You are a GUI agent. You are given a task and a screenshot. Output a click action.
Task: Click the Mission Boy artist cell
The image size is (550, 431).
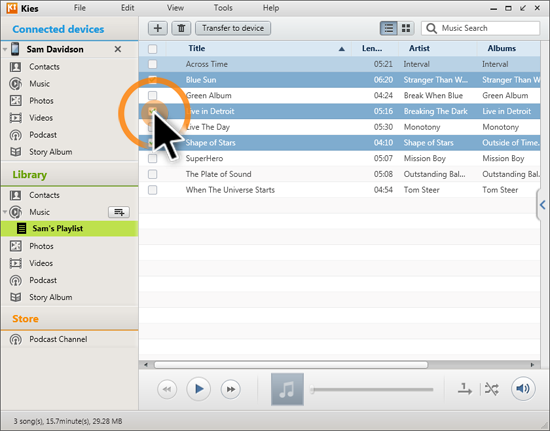pos(424,159)
